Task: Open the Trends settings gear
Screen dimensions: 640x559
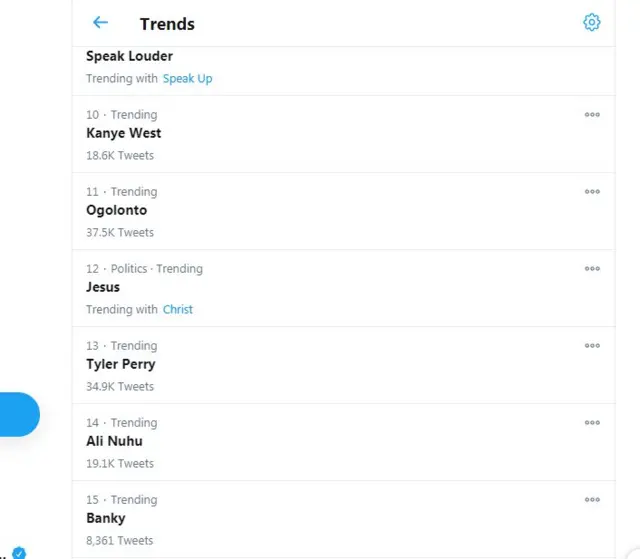Action: pos(591,23)
